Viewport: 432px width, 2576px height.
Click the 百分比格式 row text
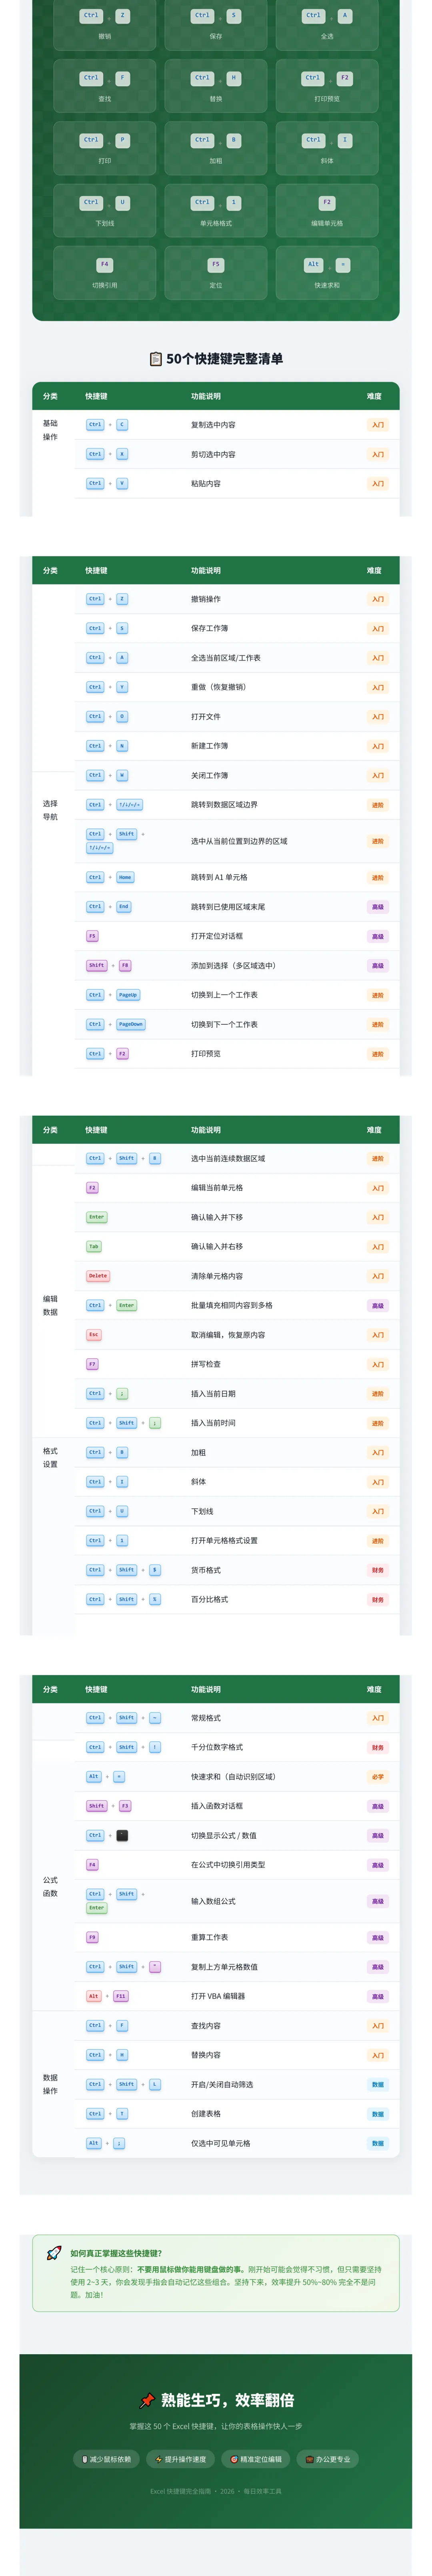[x=209, y=1599]
